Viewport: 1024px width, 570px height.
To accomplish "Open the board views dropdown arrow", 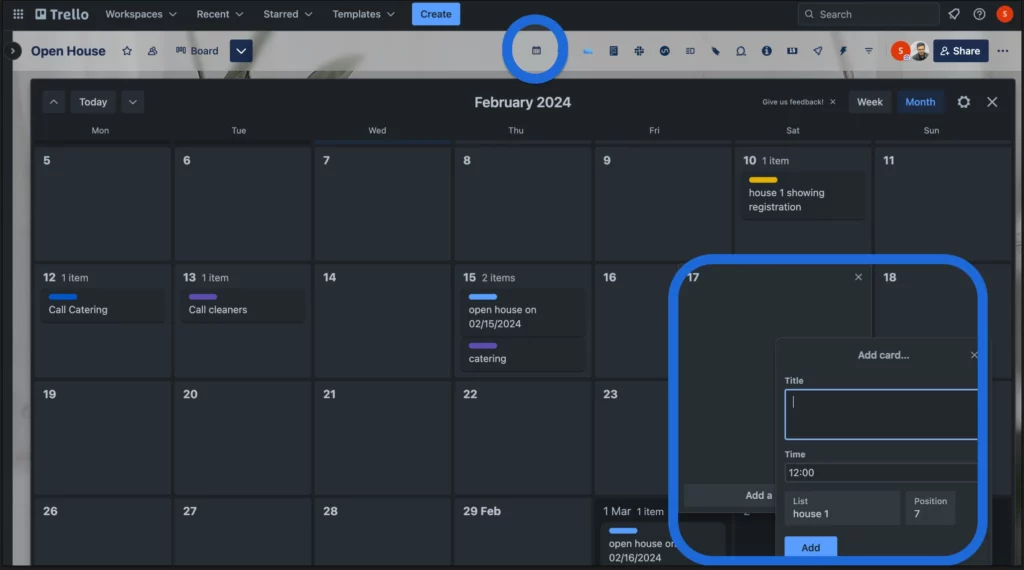I will [241, 51].
